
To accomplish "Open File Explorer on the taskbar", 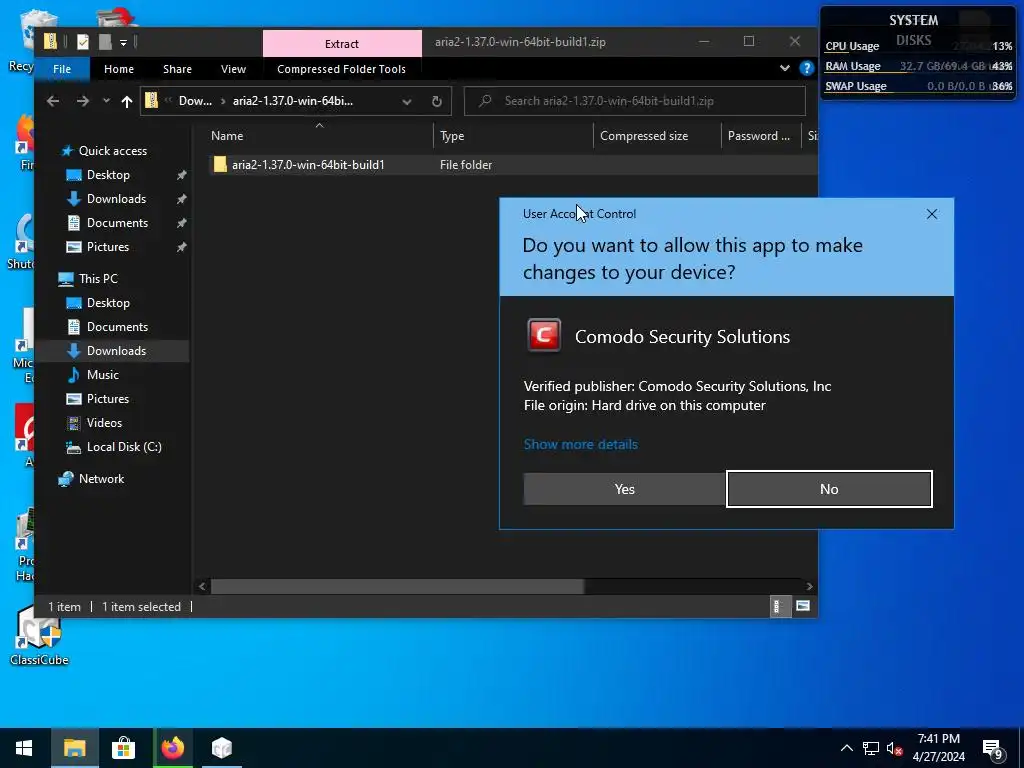I will [x=74, y=748].
